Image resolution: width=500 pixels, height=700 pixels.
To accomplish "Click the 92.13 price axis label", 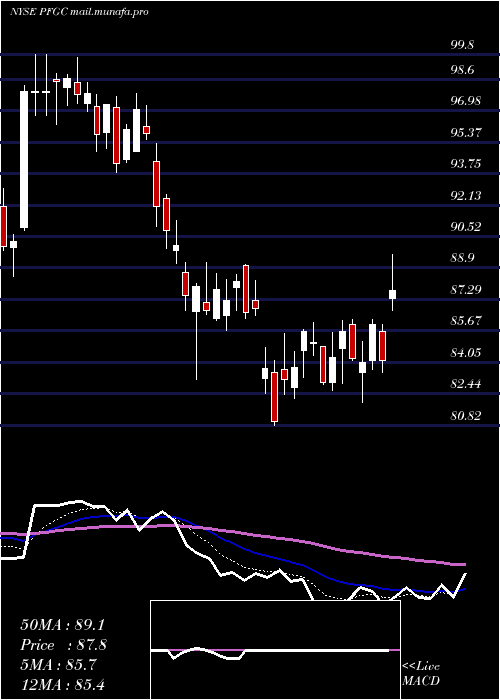I will pyautogui.click(x=466, y=196).
